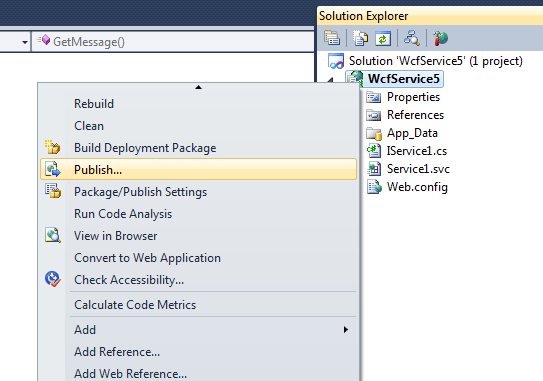This screenshot has width=543, height=381.
Task: Click the Build Deployment Package icon
Action: (52, 147)
